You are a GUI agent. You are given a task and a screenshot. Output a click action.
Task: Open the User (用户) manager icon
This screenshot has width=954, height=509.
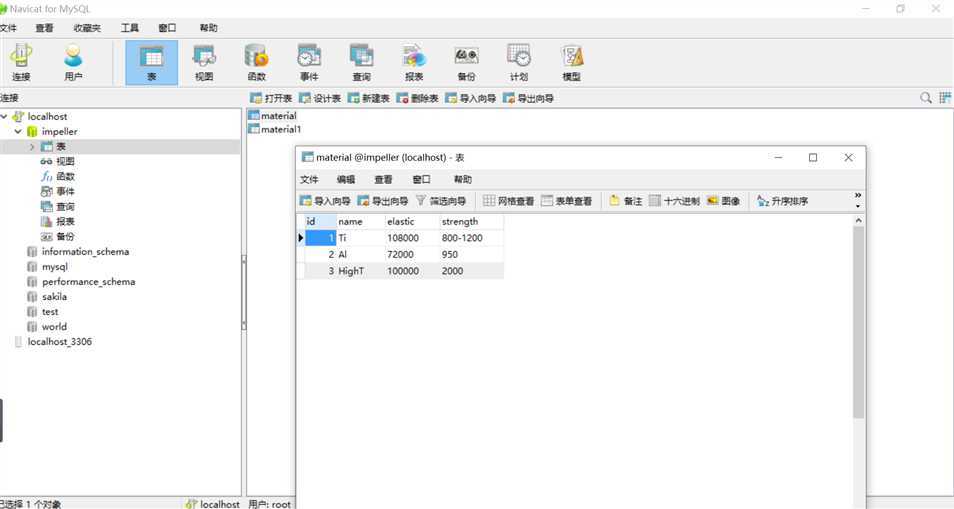pos(73,63)
